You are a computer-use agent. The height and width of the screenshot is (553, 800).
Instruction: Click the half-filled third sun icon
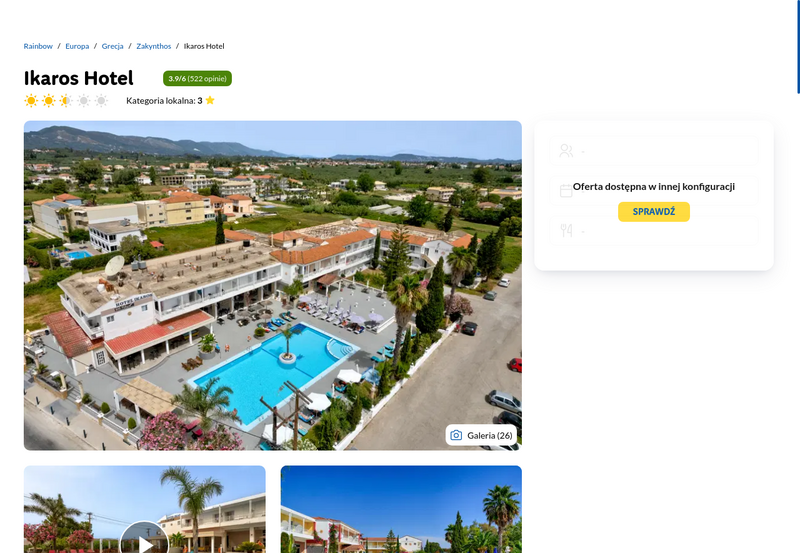point(66,100)
